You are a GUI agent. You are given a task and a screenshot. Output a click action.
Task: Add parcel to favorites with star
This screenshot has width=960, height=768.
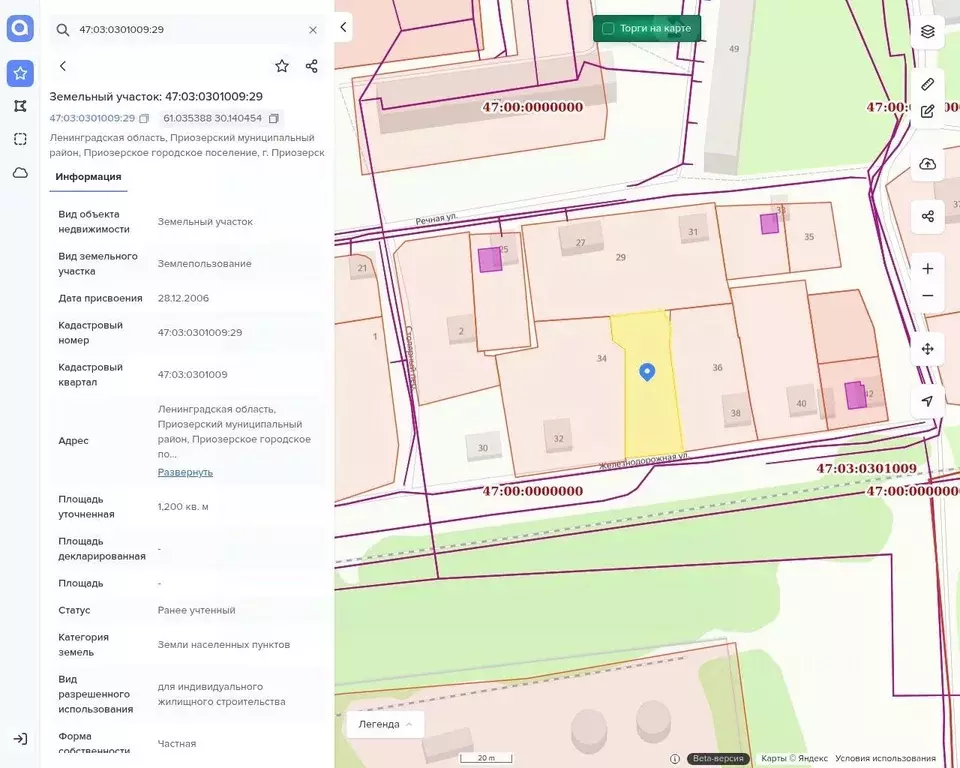pyautogui.click(x=282, y=66)
